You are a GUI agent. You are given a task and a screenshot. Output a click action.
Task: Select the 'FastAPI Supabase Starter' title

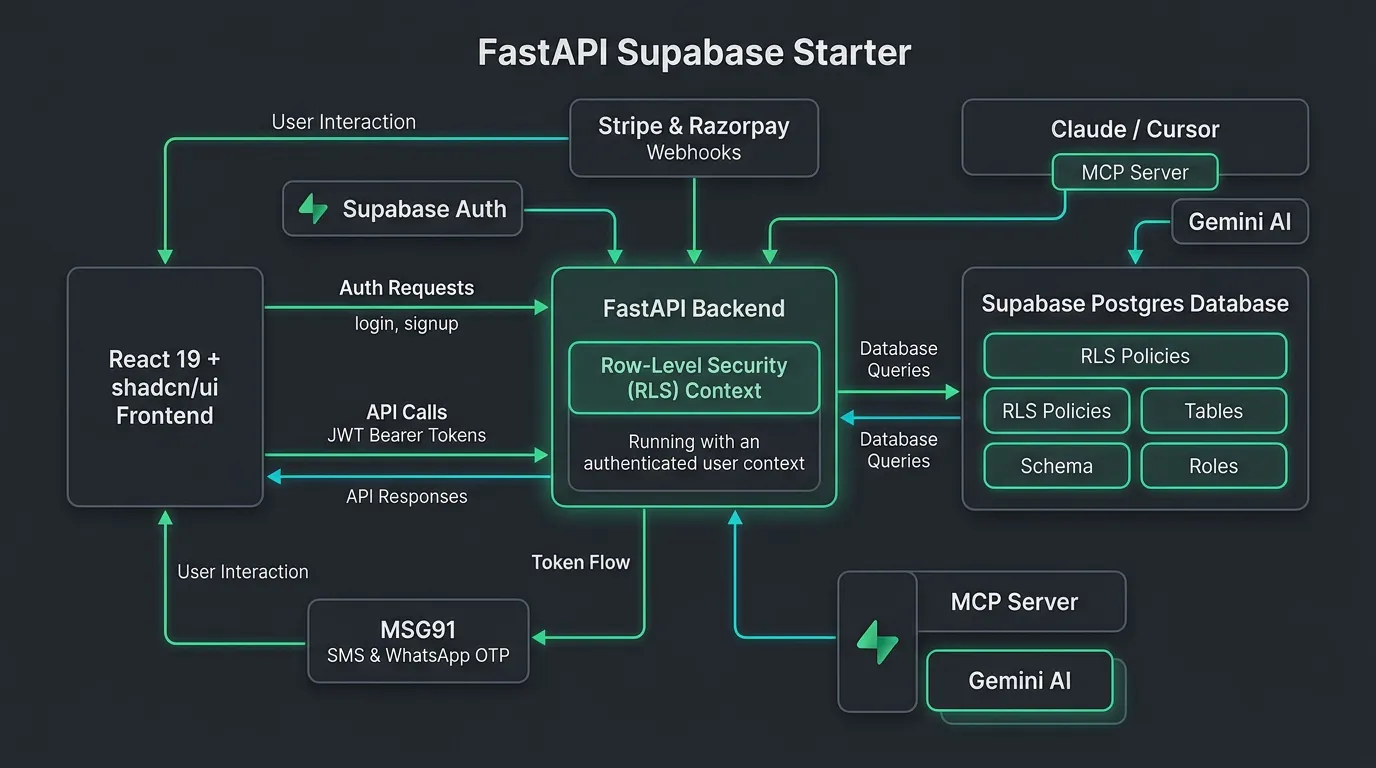694,52
